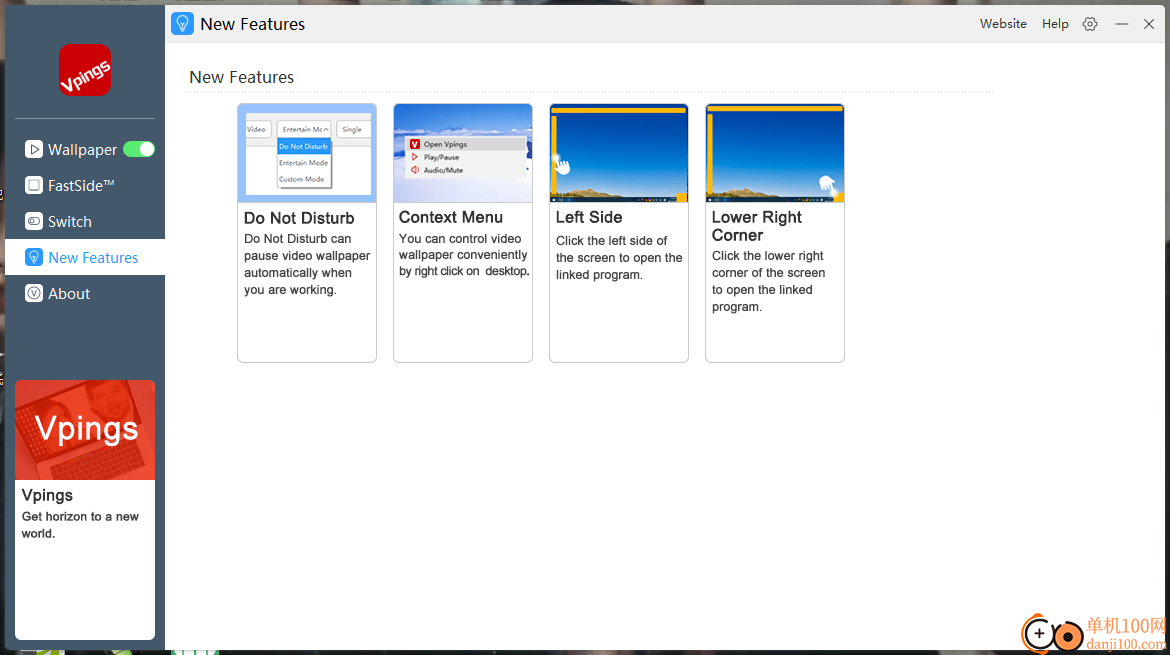Click the About circled V icon
Image resolution: width=1170 pixels, height=655 pixels.
34,293
